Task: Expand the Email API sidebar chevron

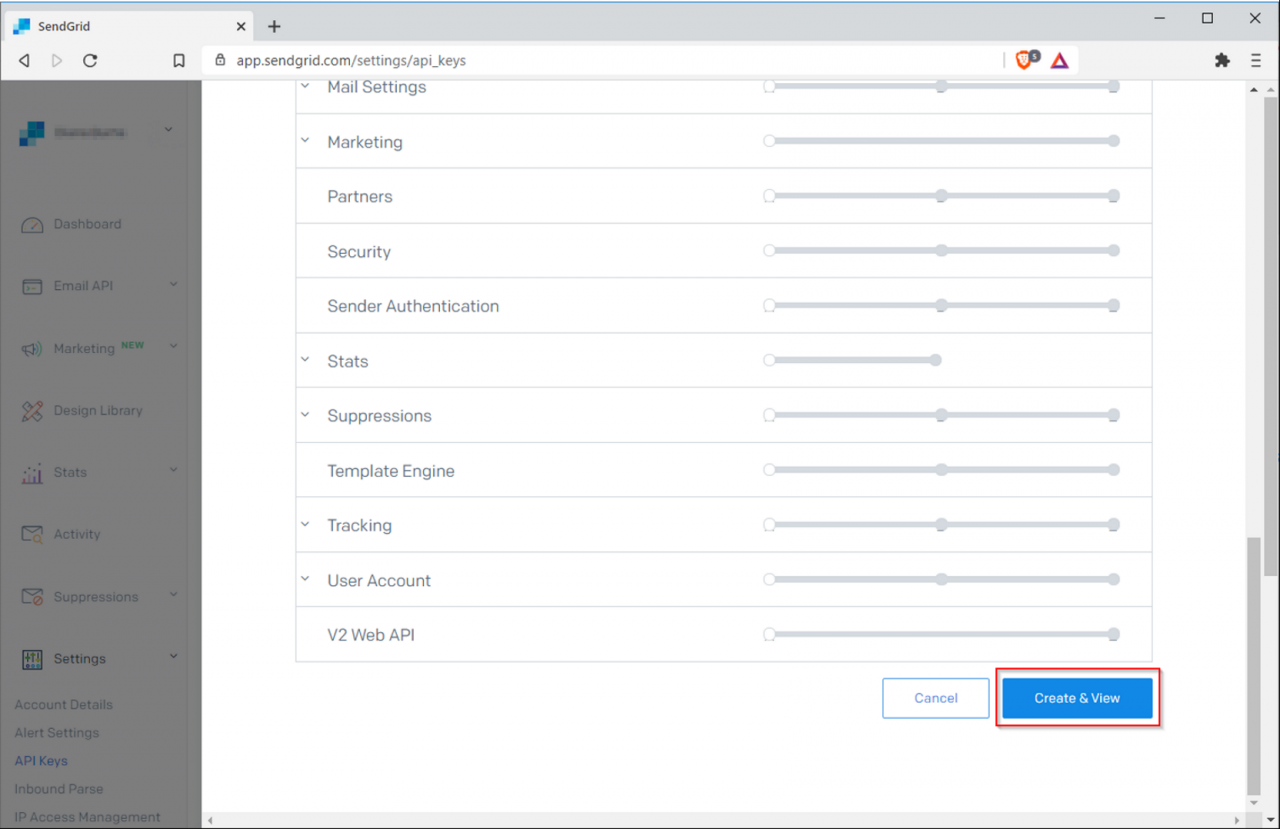Action: pyautogui.click(x=173, y=285)
